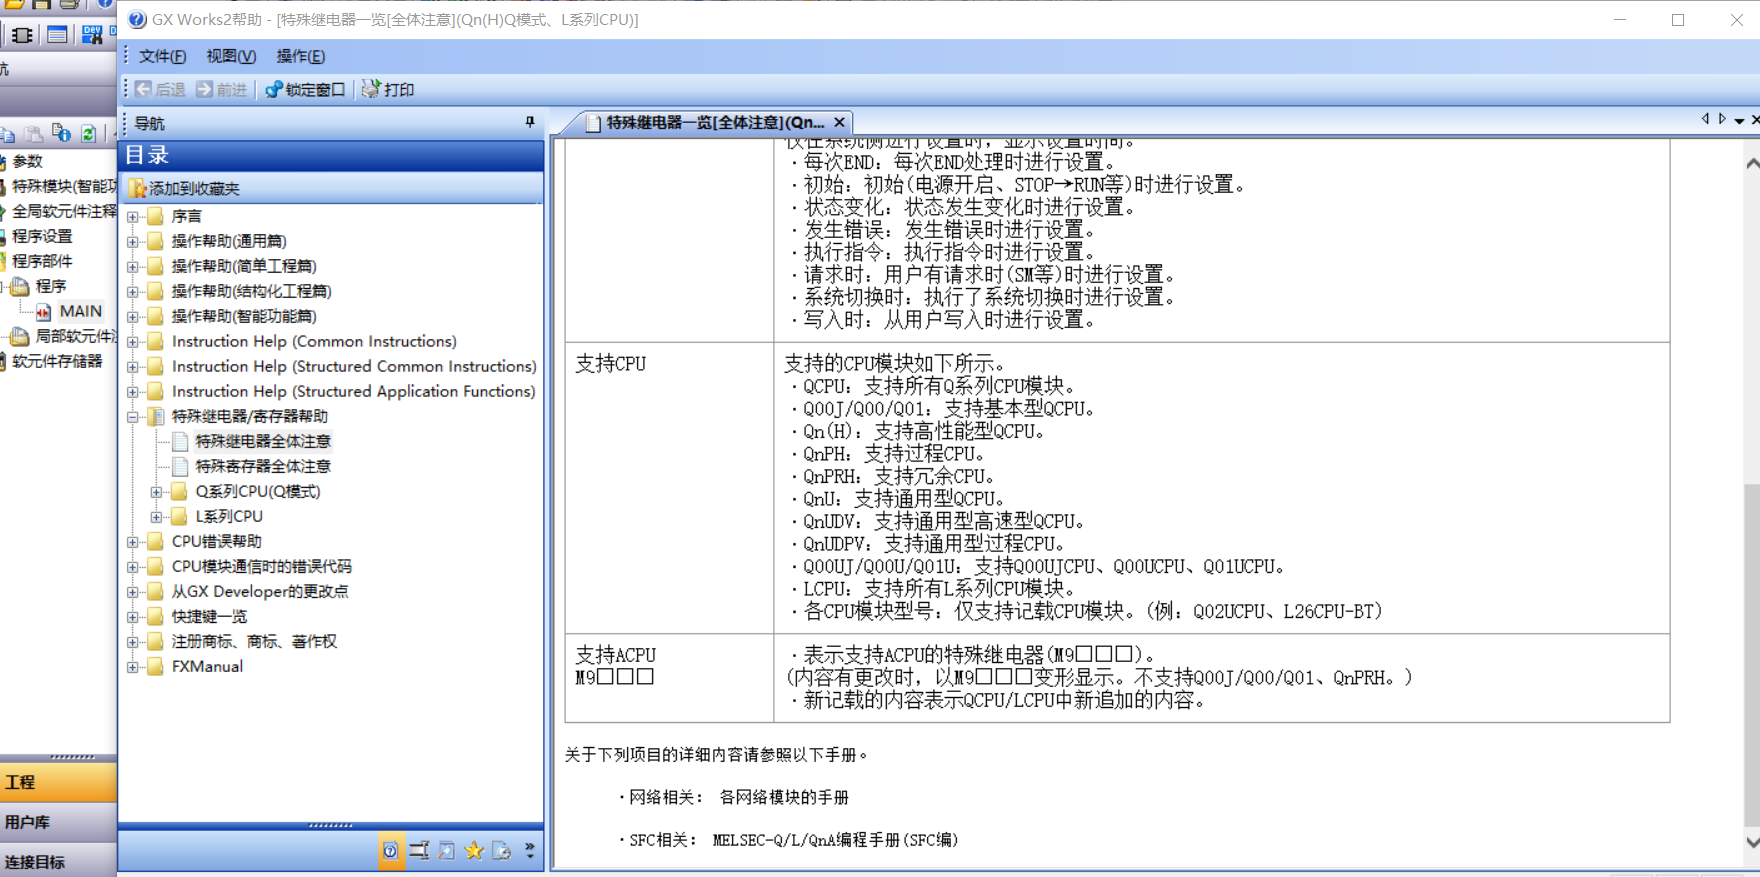
Task: Close the 特殊继电器一览 document tab
Action: point(839,122)
